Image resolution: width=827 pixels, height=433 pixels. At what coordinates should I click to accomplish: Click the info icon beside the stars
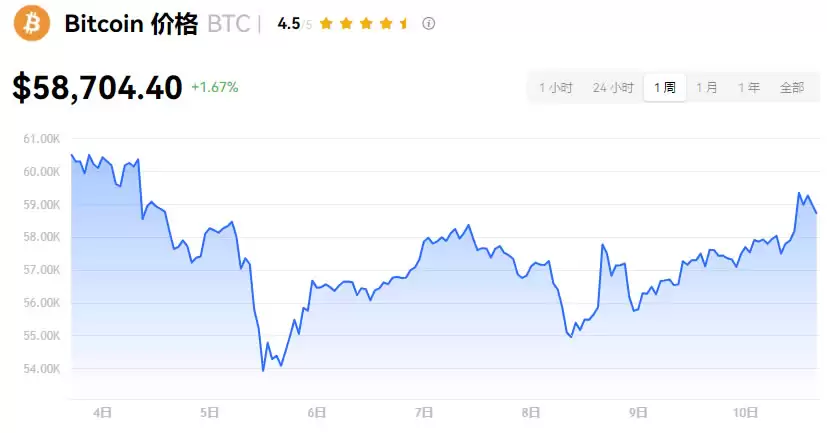[x=428, y=24]
